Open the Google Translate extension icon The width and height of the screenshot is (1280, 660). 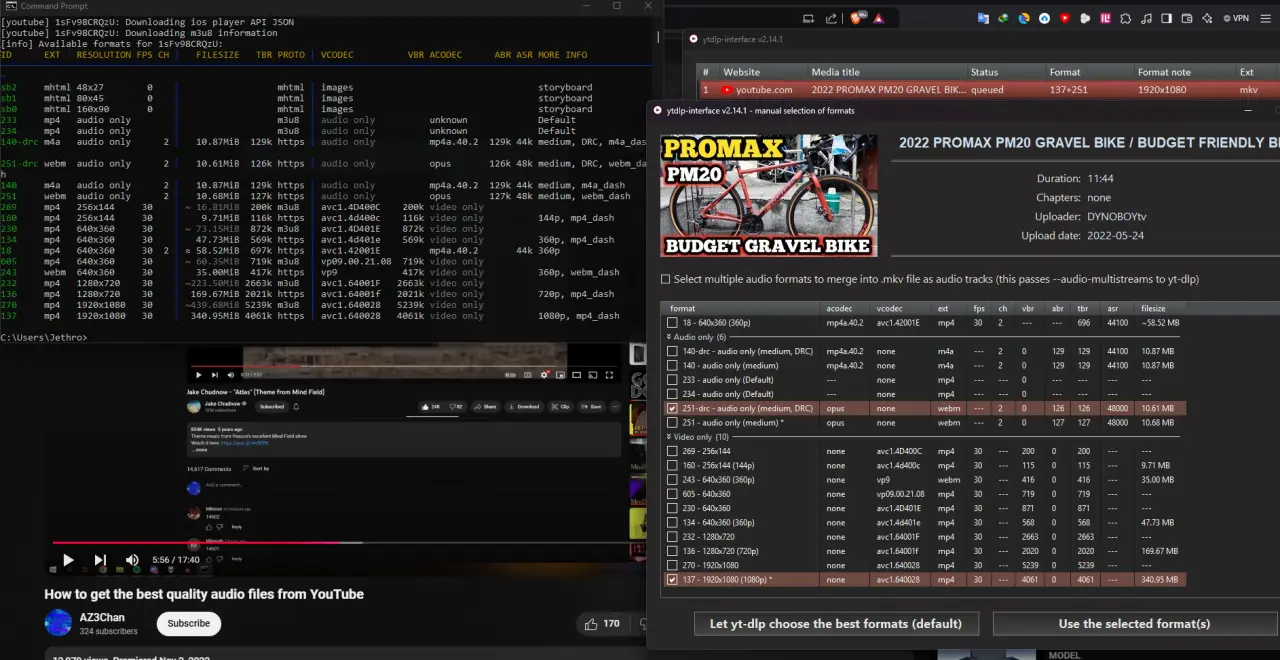(984, 18)
